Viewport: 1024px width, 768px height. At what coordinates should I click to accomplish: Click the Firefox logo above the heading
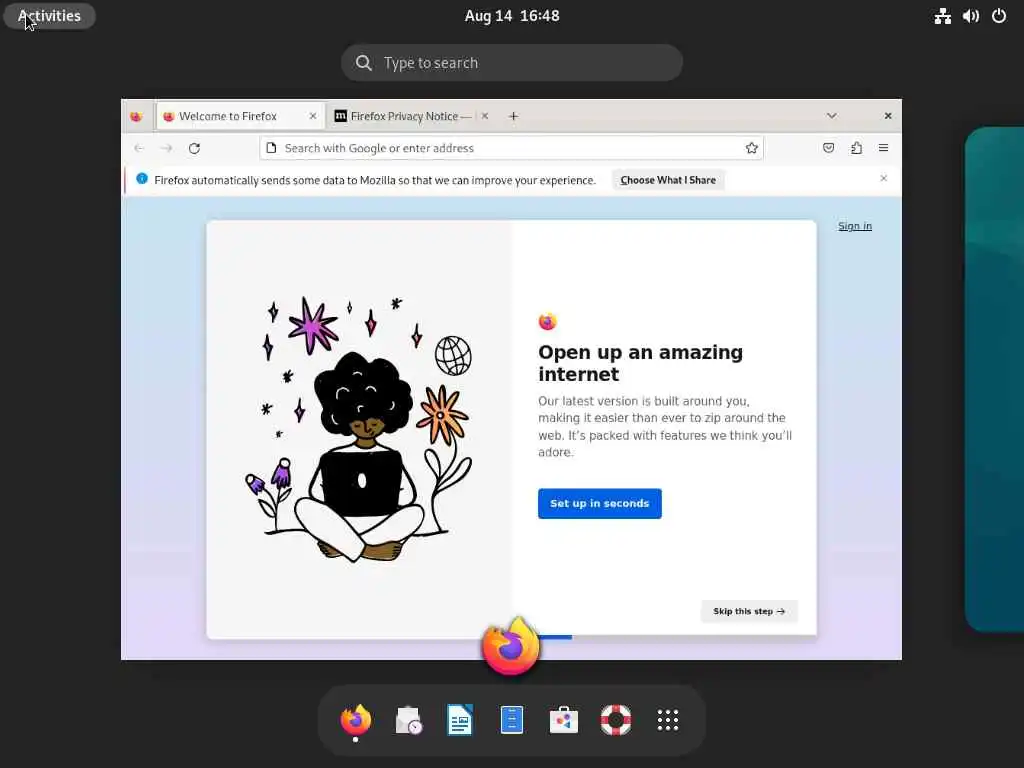547,321
